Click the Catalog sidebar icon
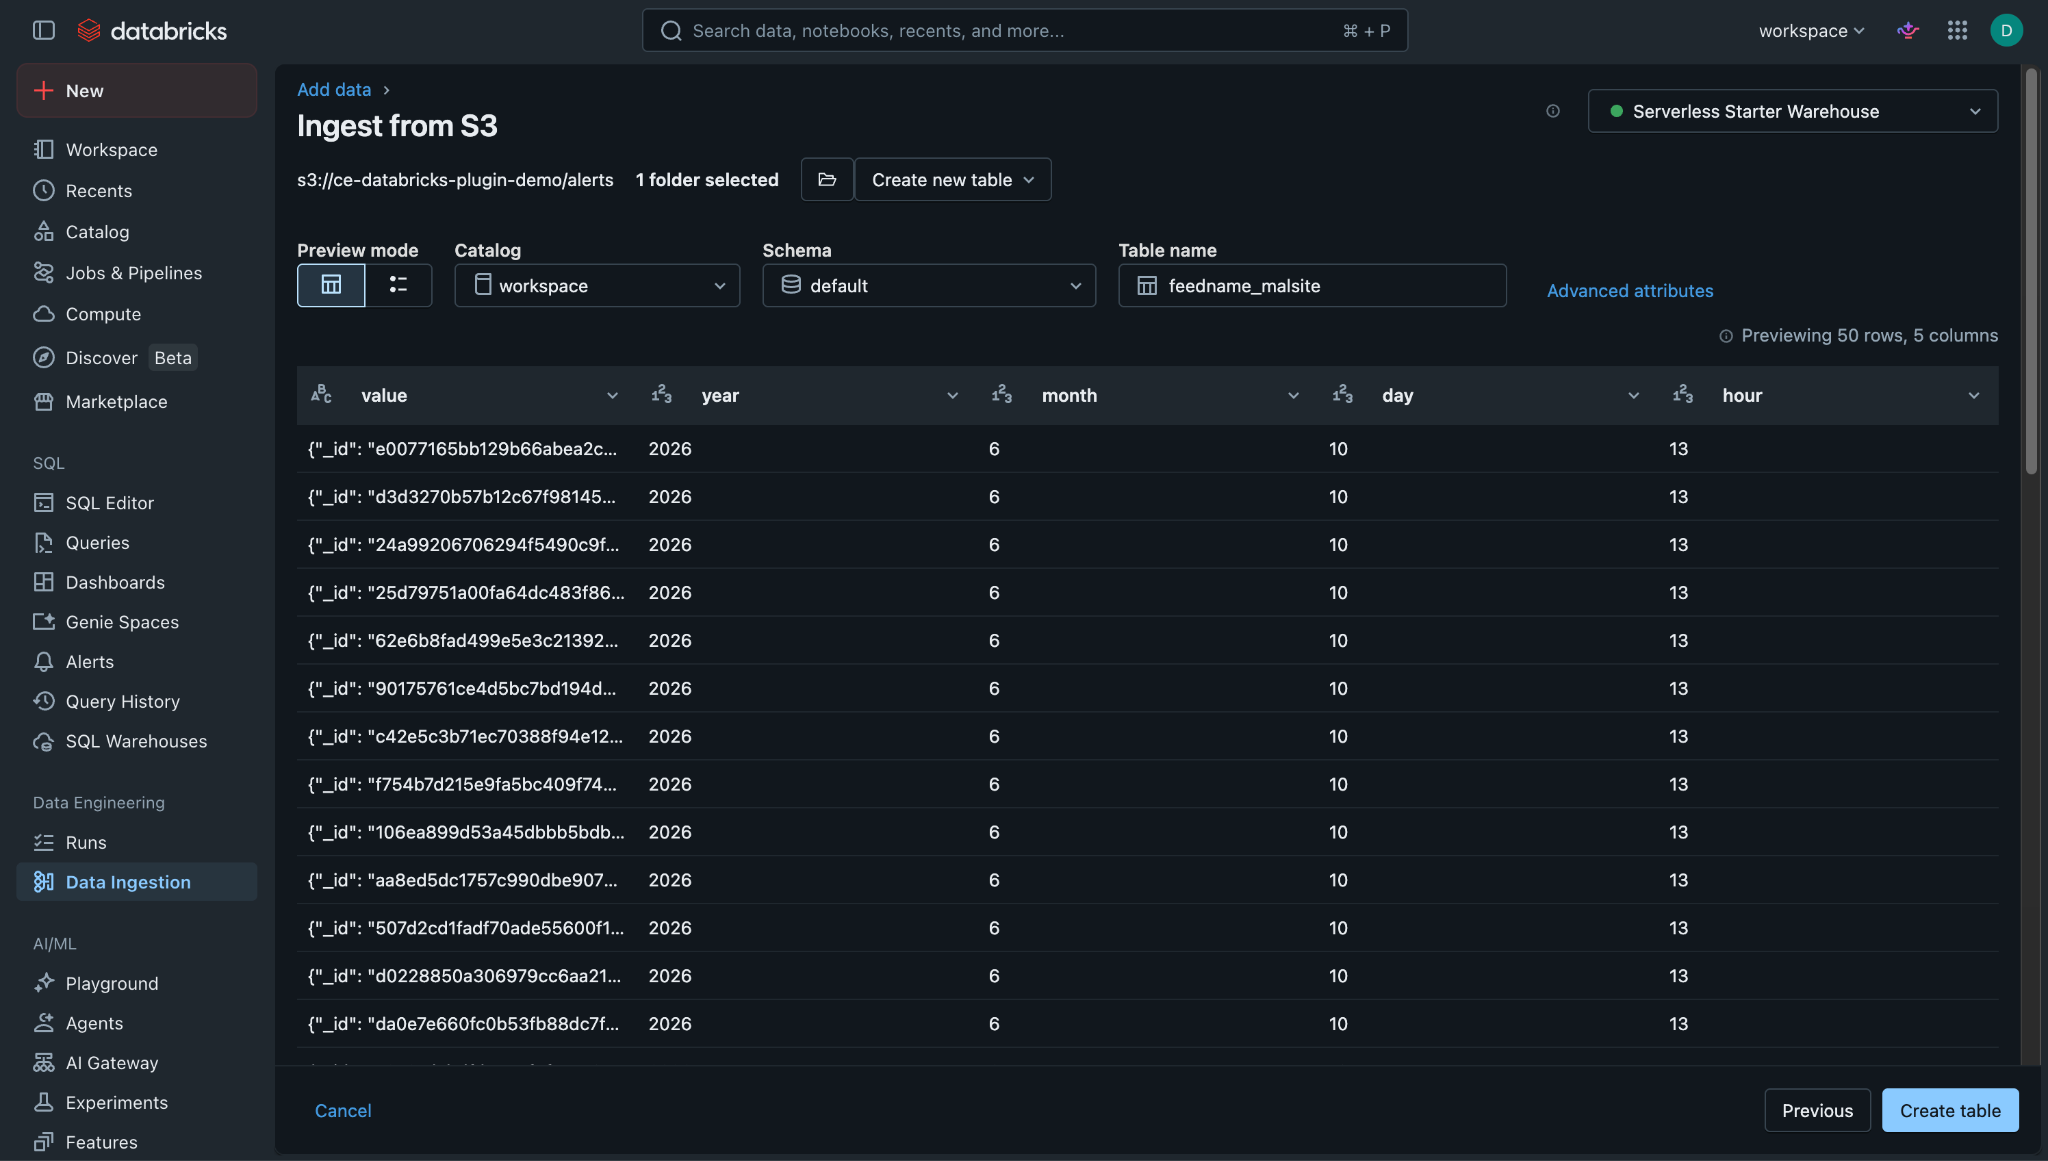2048x1161 pixels. tap(44, 232)
